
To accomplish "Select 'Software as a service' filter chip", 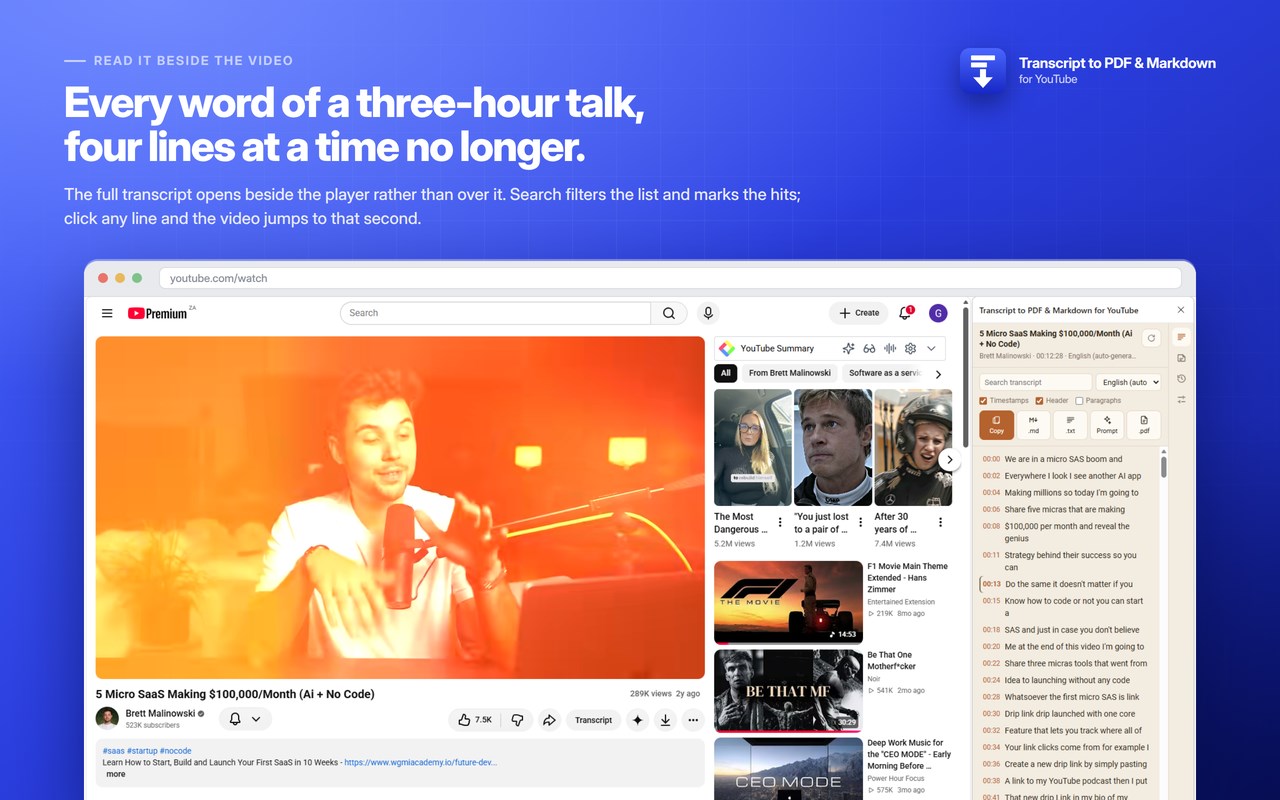I will click(884, 373).
